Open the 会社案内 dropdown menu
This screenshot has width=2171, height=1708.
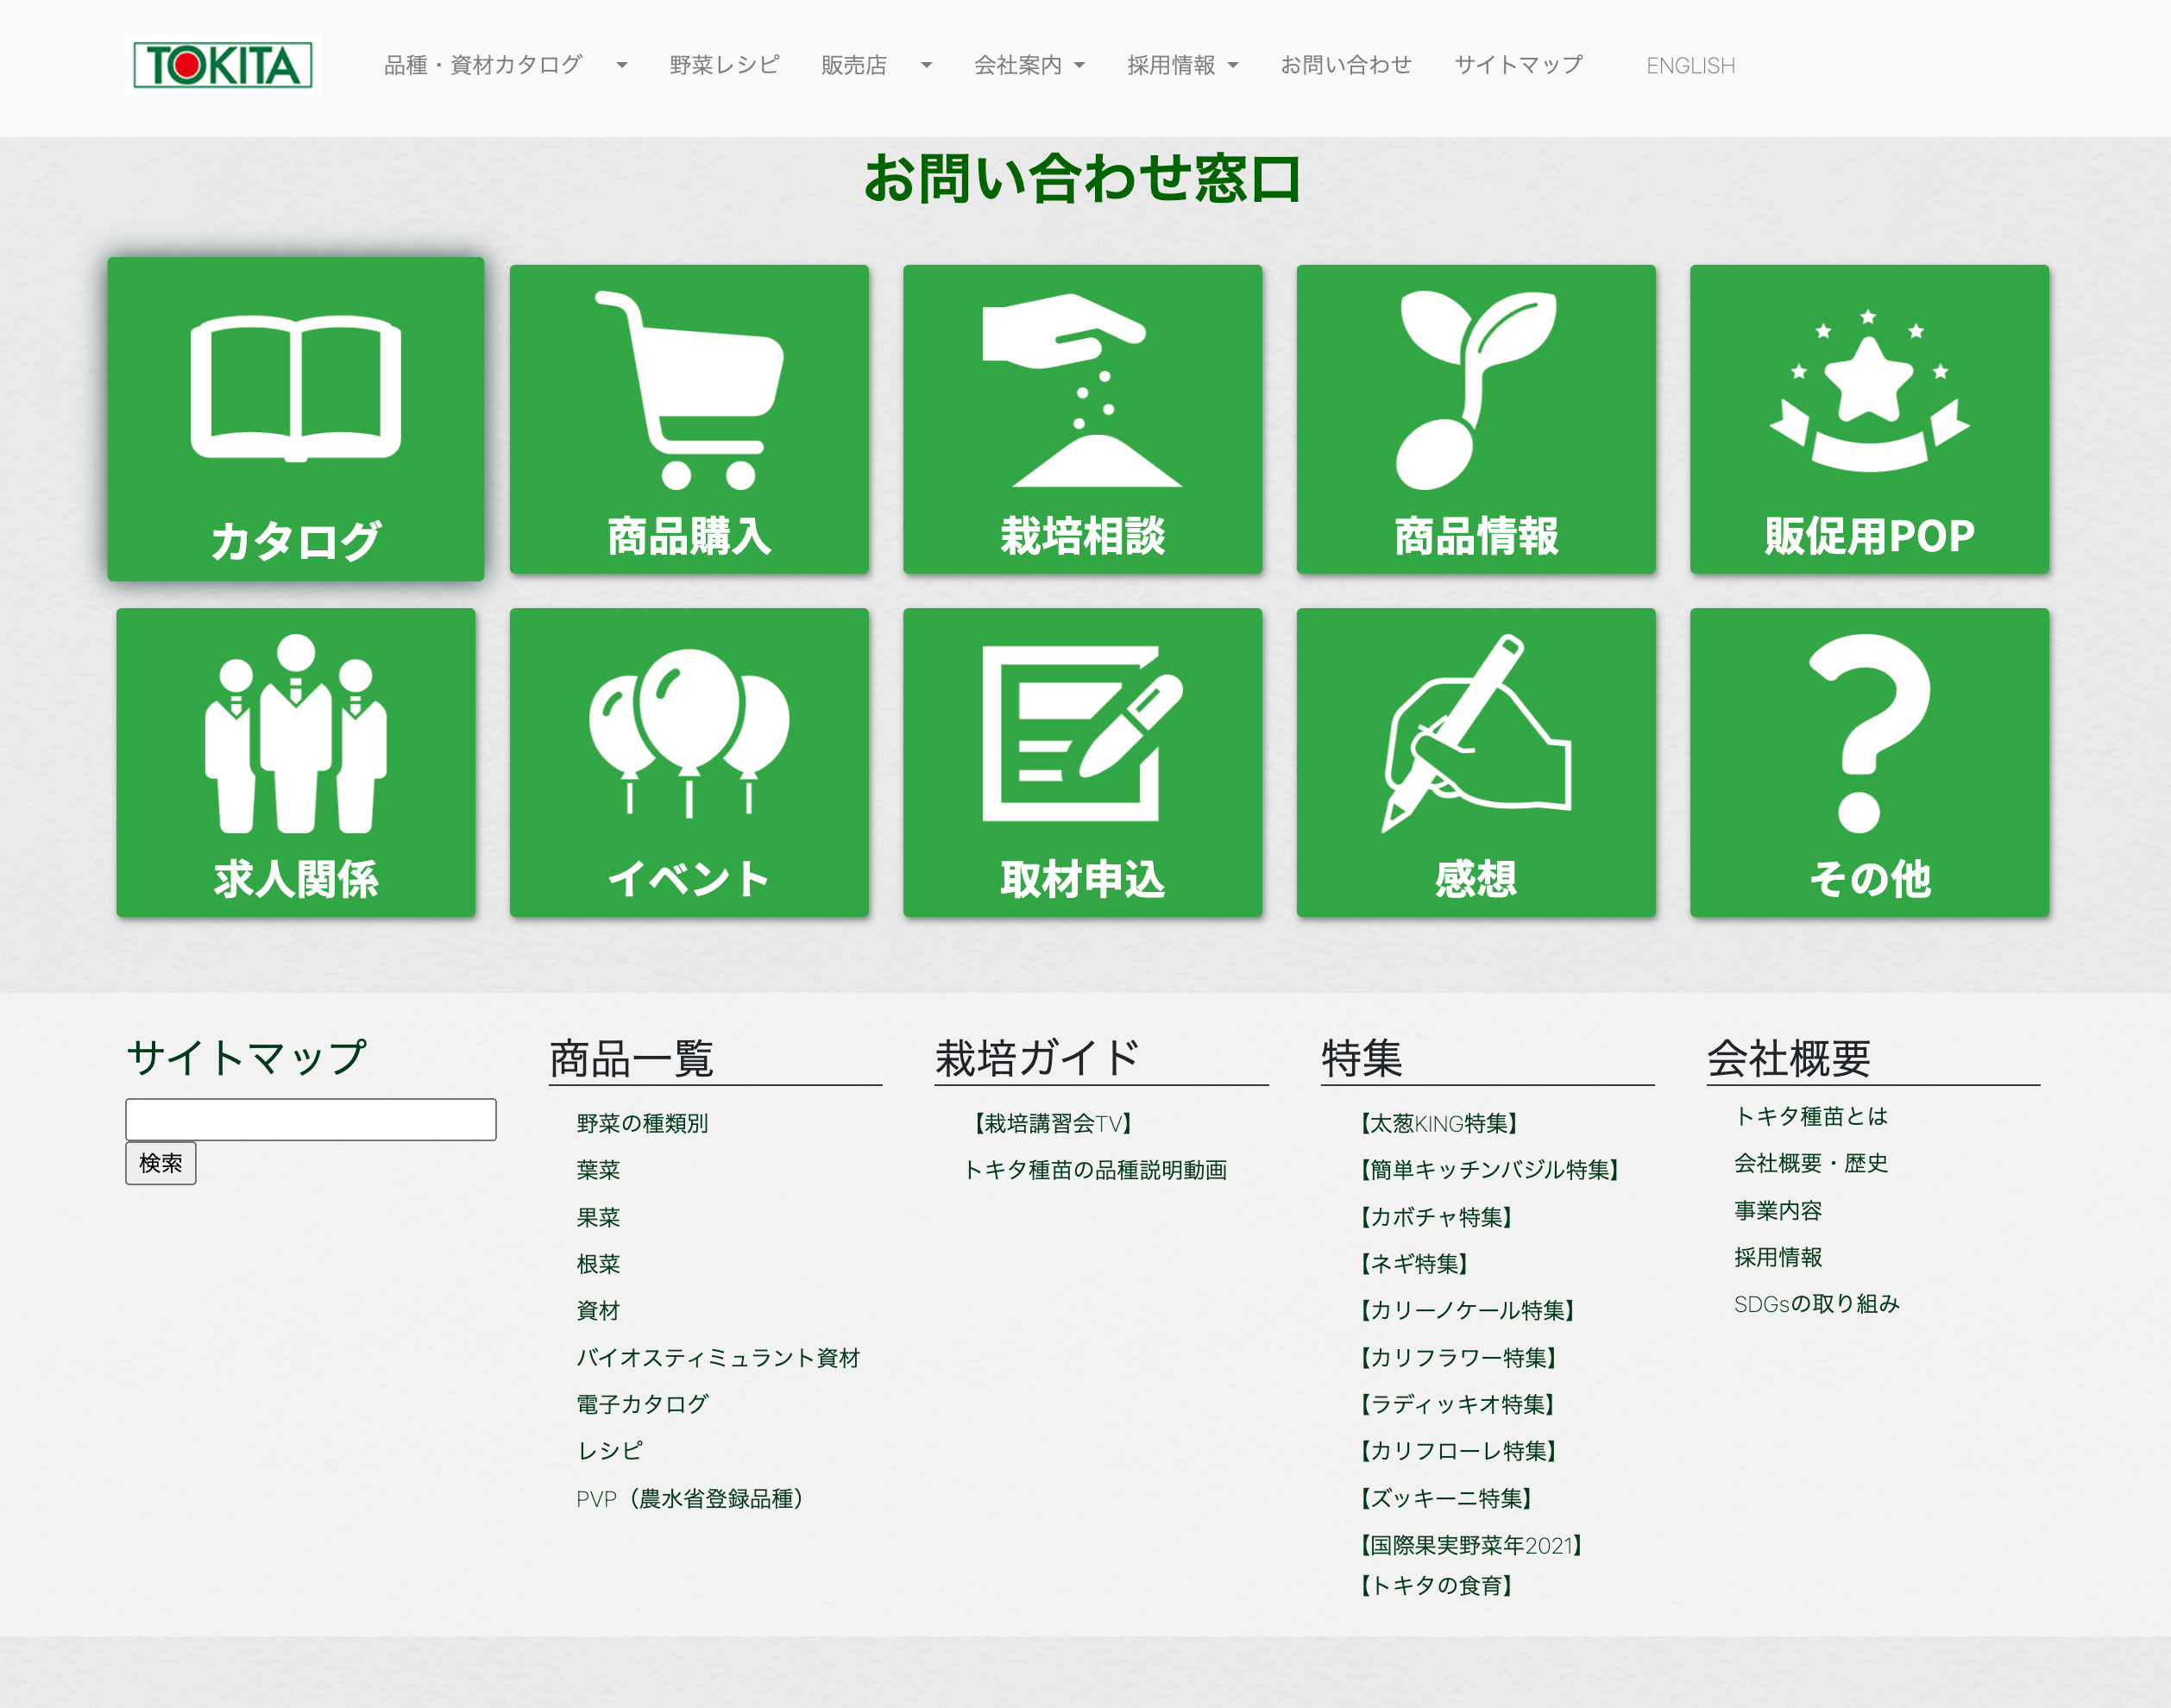(x=1029, y=65)
